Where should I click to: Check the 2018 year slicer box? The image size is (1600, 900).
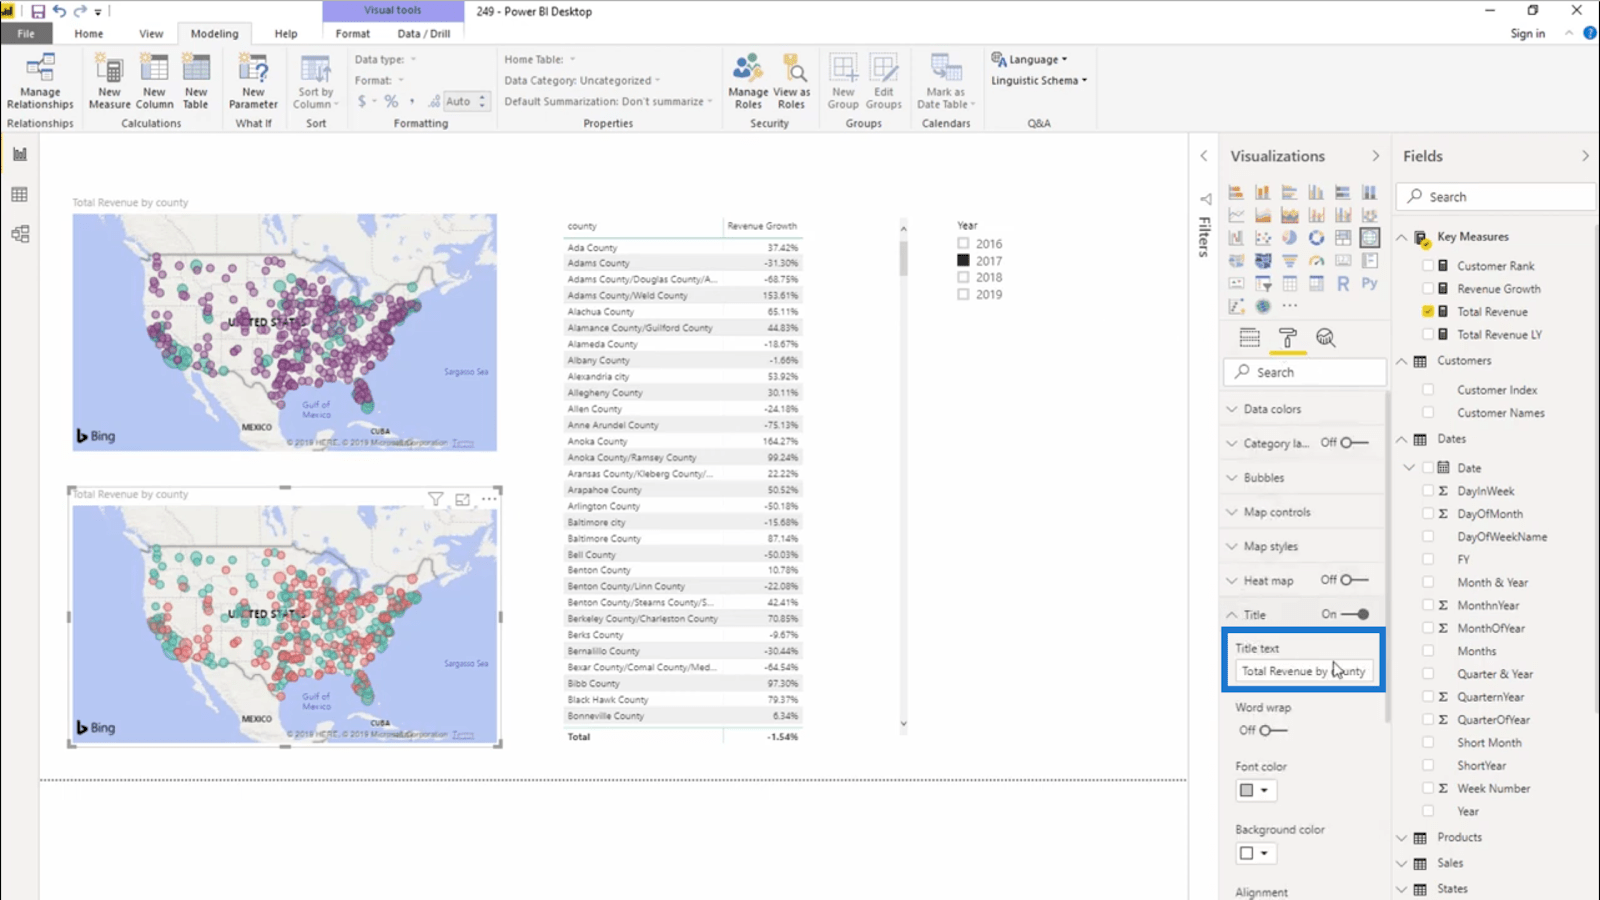point(963,277)
